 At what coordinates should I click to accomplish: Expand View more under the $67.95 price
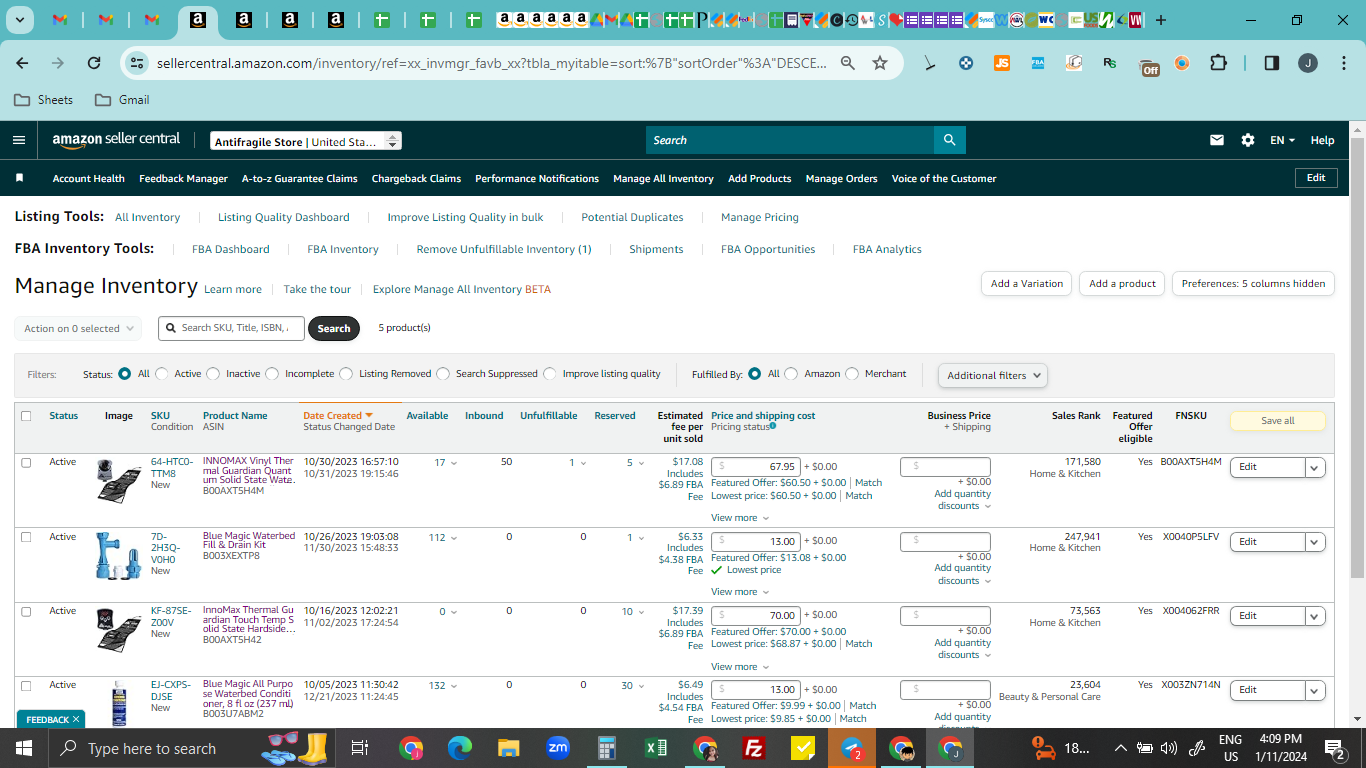740,518
